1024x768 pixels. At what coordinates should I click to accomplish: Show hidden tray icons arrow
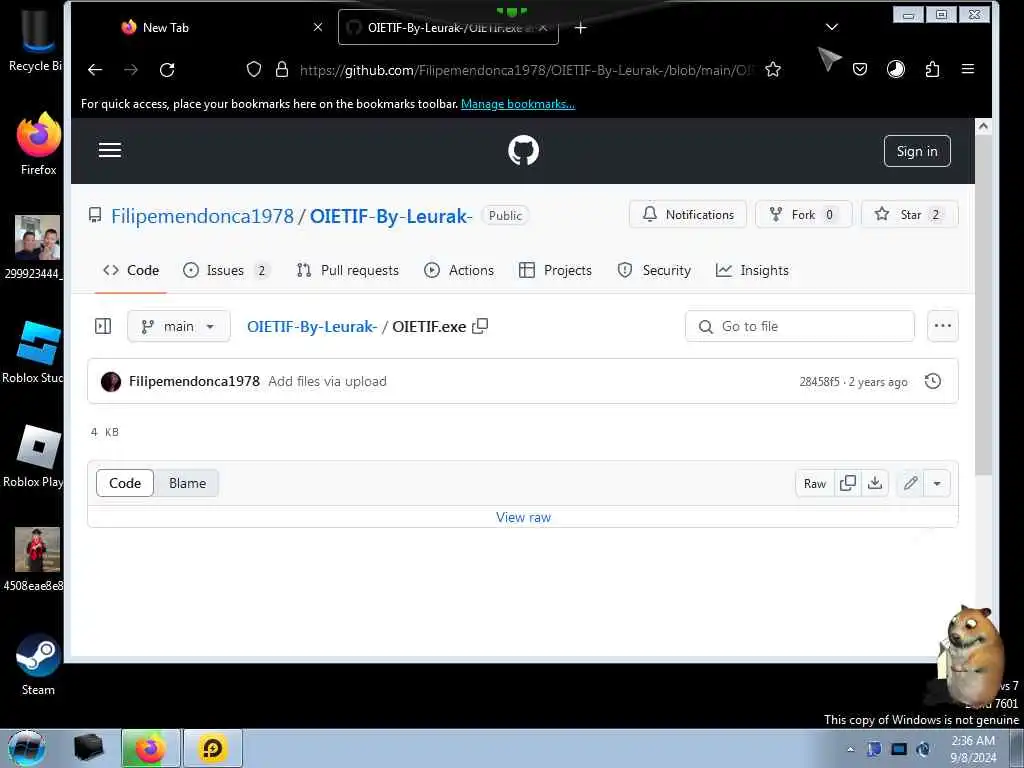point(850,749)
